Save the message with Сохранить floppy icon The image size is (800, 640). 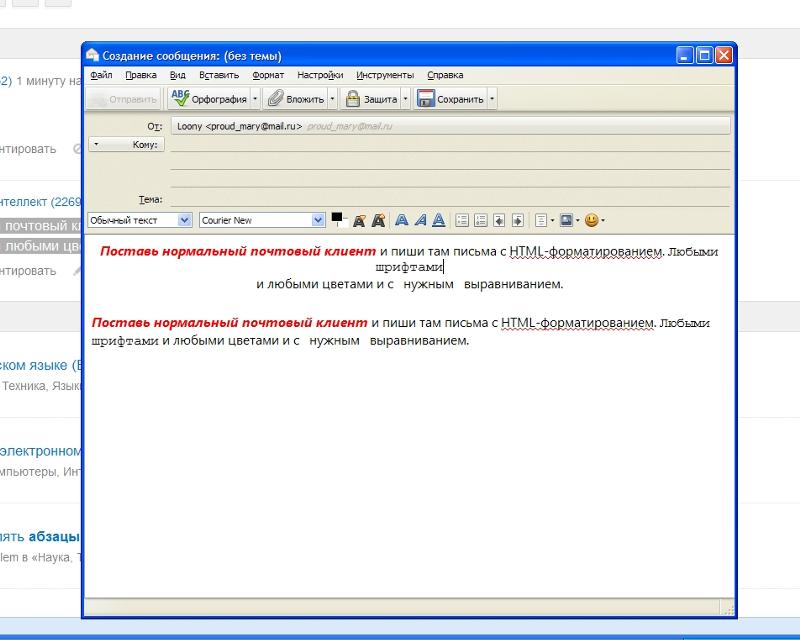425,99
